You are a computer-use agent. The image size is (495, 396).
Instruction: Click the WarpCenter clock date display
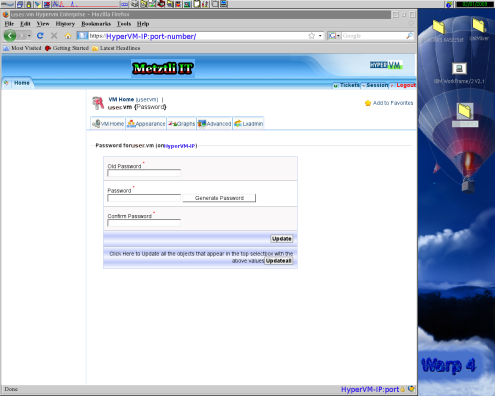pos(475,4)
